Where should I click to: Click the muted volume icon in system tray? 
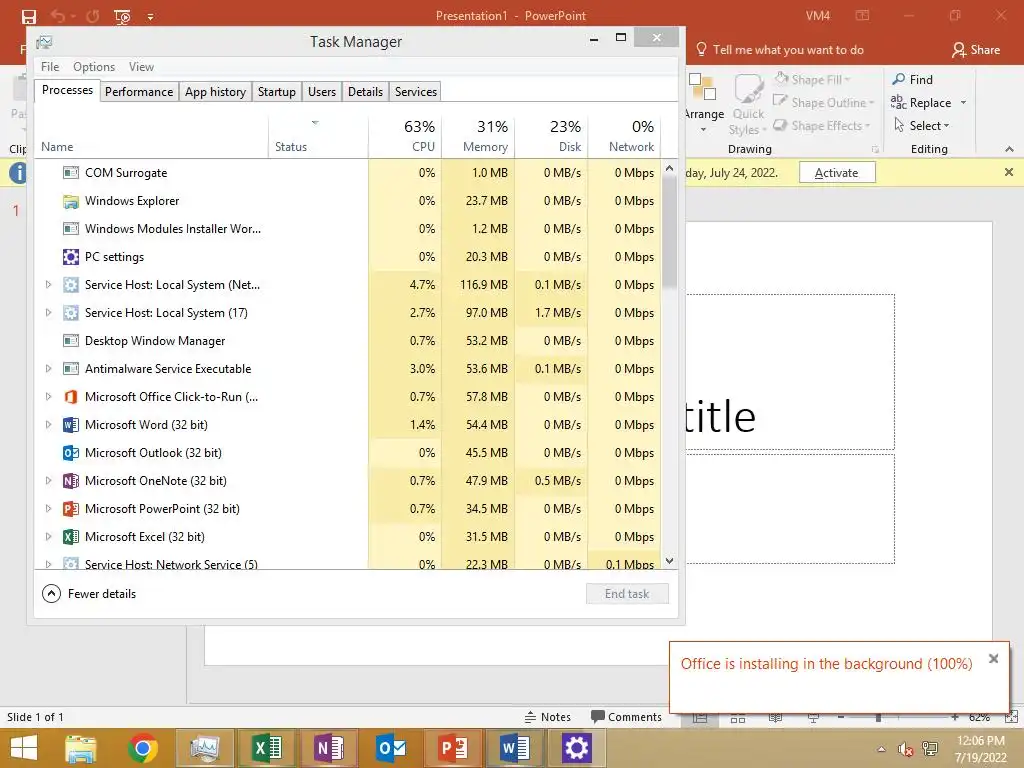pyautogui.click(x=905, y=749)
